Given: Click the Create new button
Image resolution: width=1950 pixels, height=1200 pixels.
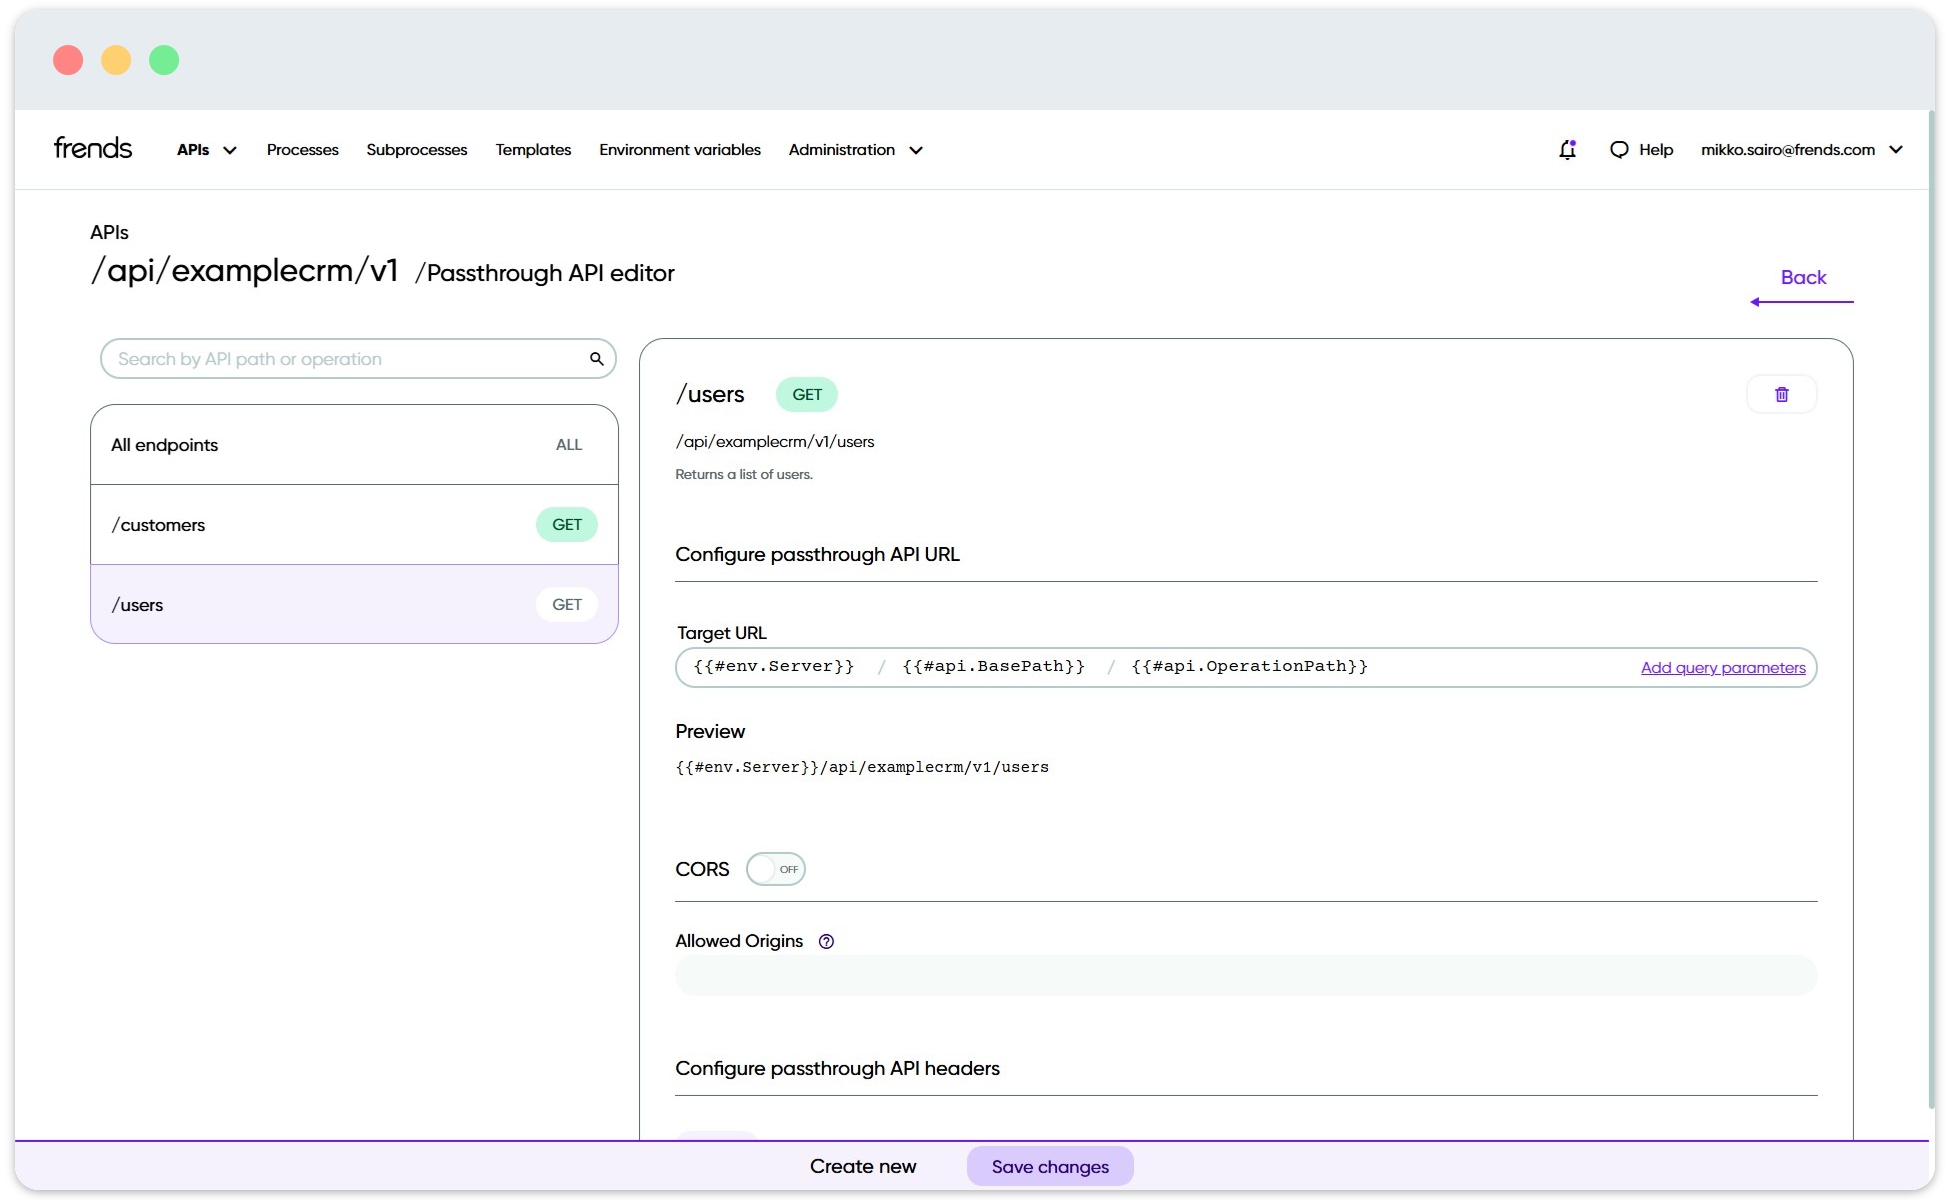Looking at the screenshot, I should (x=862, y=1167).
